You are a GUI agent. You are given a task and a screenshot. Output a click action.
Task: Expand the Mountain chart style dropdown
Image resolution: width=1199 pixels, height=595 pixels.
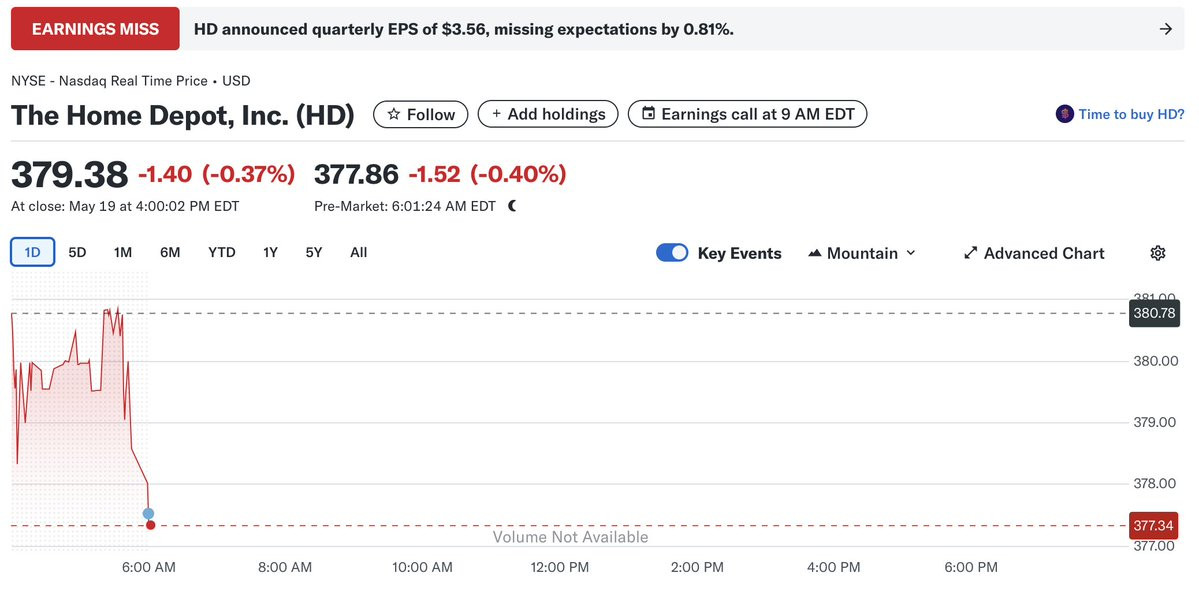(x=910, y=253)
